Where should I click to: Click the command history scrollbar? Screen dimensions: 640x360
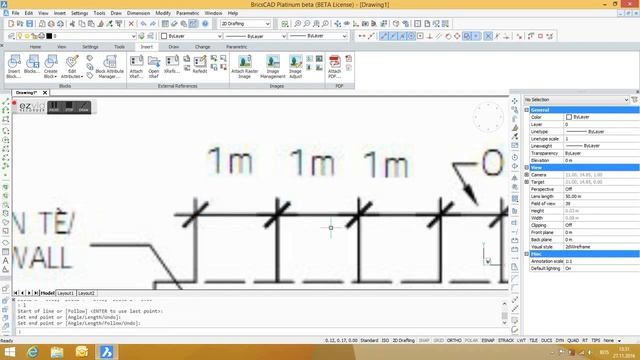pyautogui.click(x=504, y=313)
